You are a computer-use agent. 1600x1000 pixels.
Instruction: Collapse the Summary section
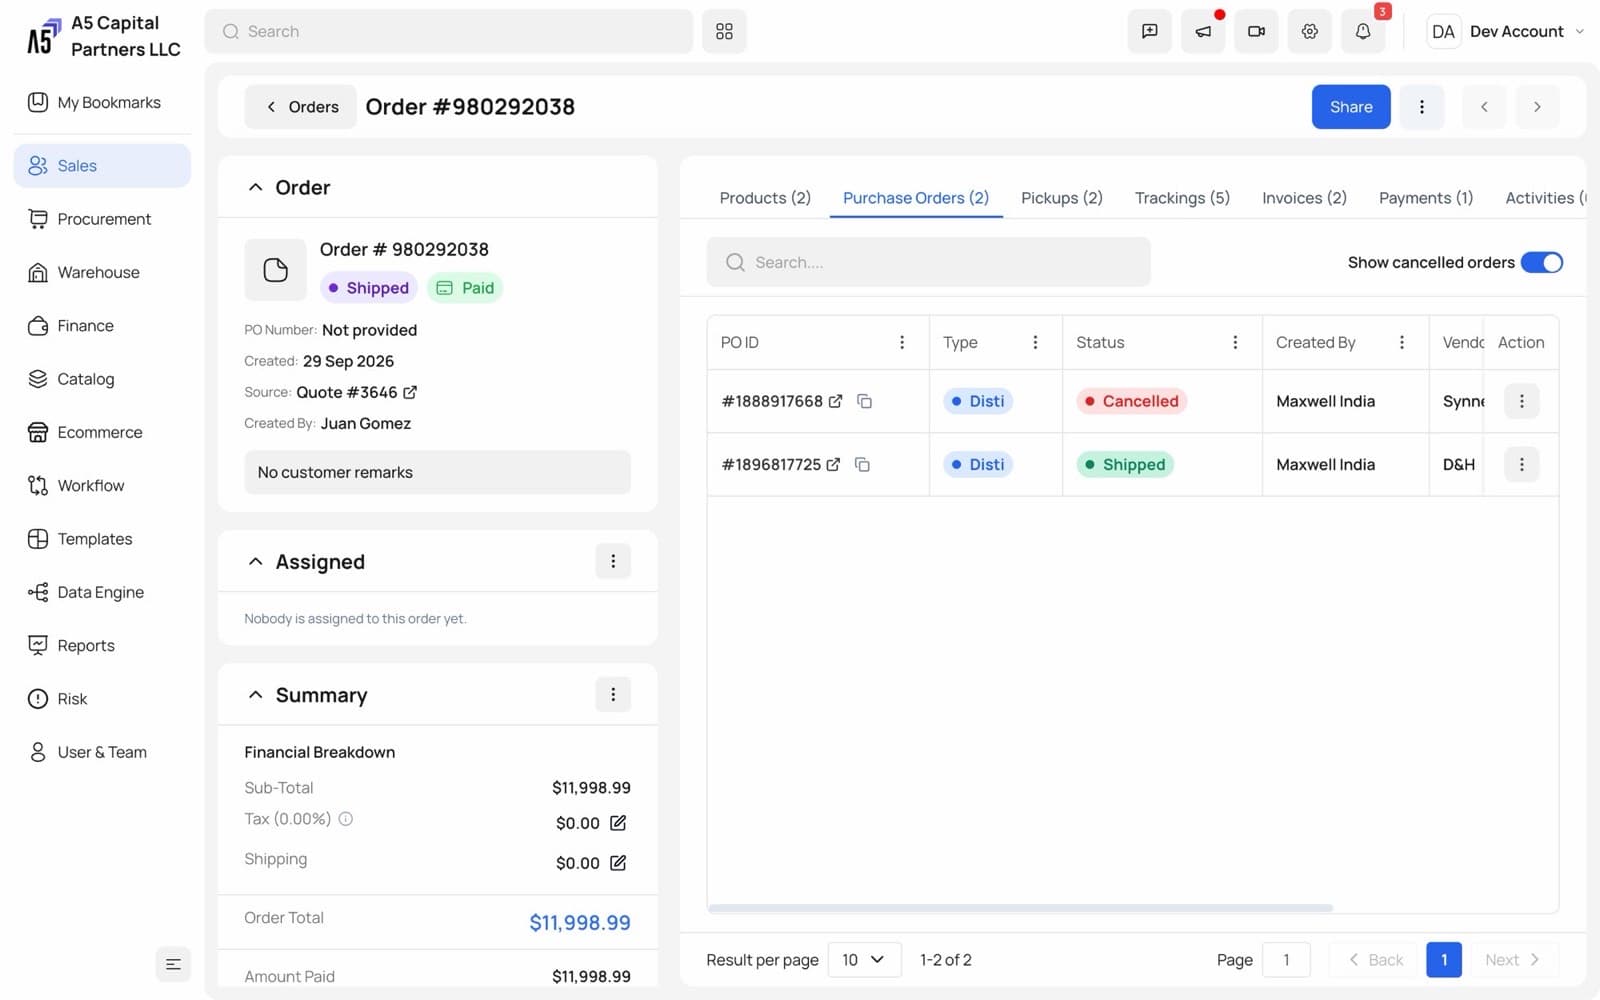coord(256,694)
